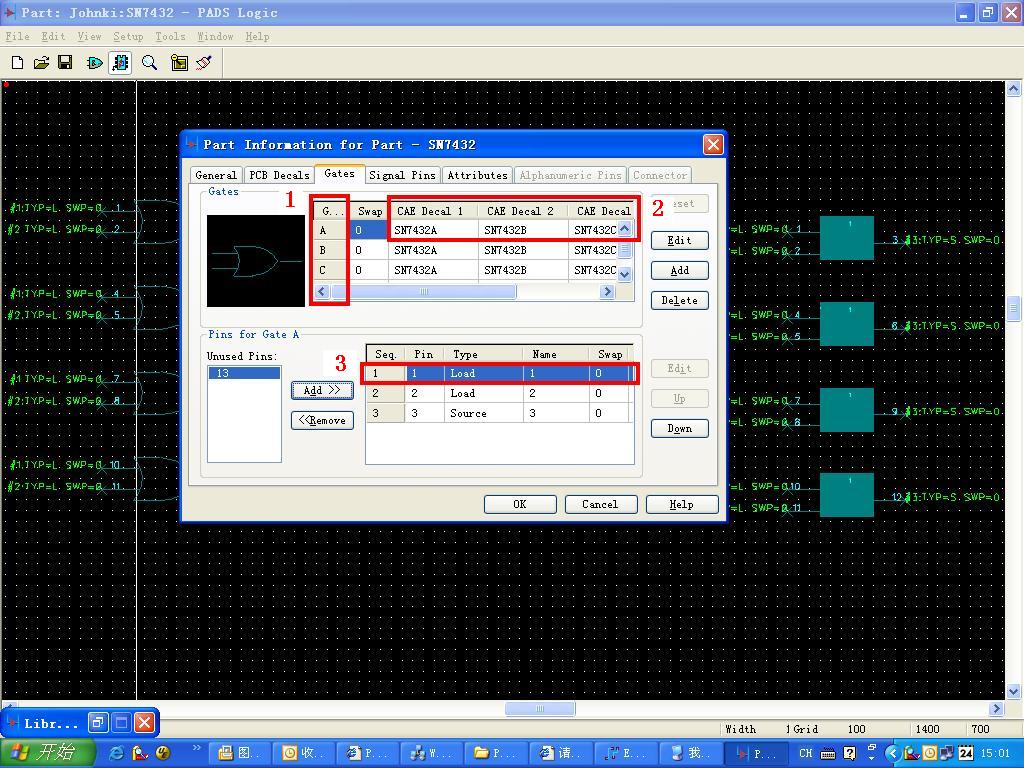Switch to the General tab
Screen dimensions: 1024x768
(x=216, y=175)
